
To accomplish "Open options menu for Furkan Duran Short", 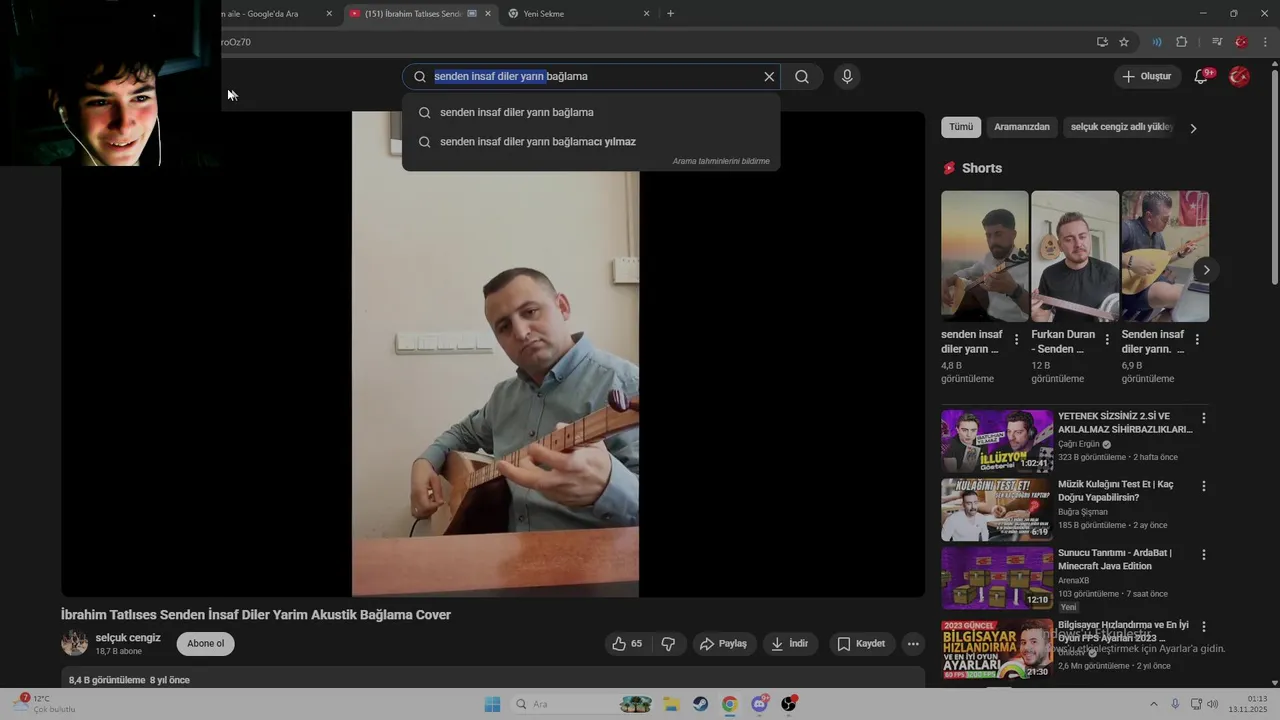I will click(x=1107, y=340).
